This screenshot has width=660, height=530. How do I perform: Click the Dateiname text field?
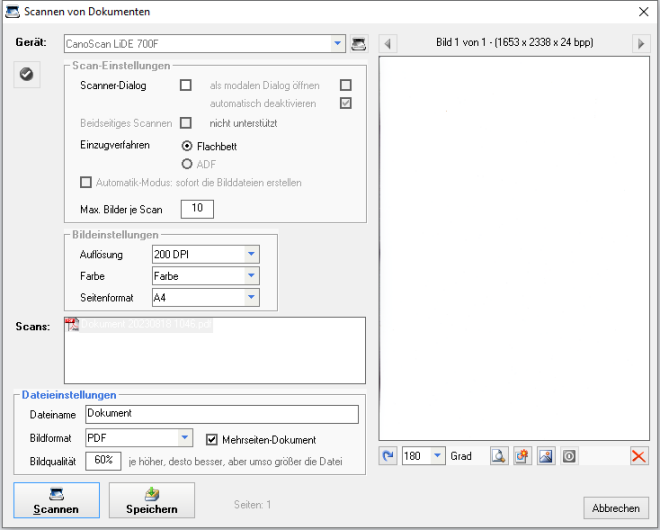click(x=220, y=414)
